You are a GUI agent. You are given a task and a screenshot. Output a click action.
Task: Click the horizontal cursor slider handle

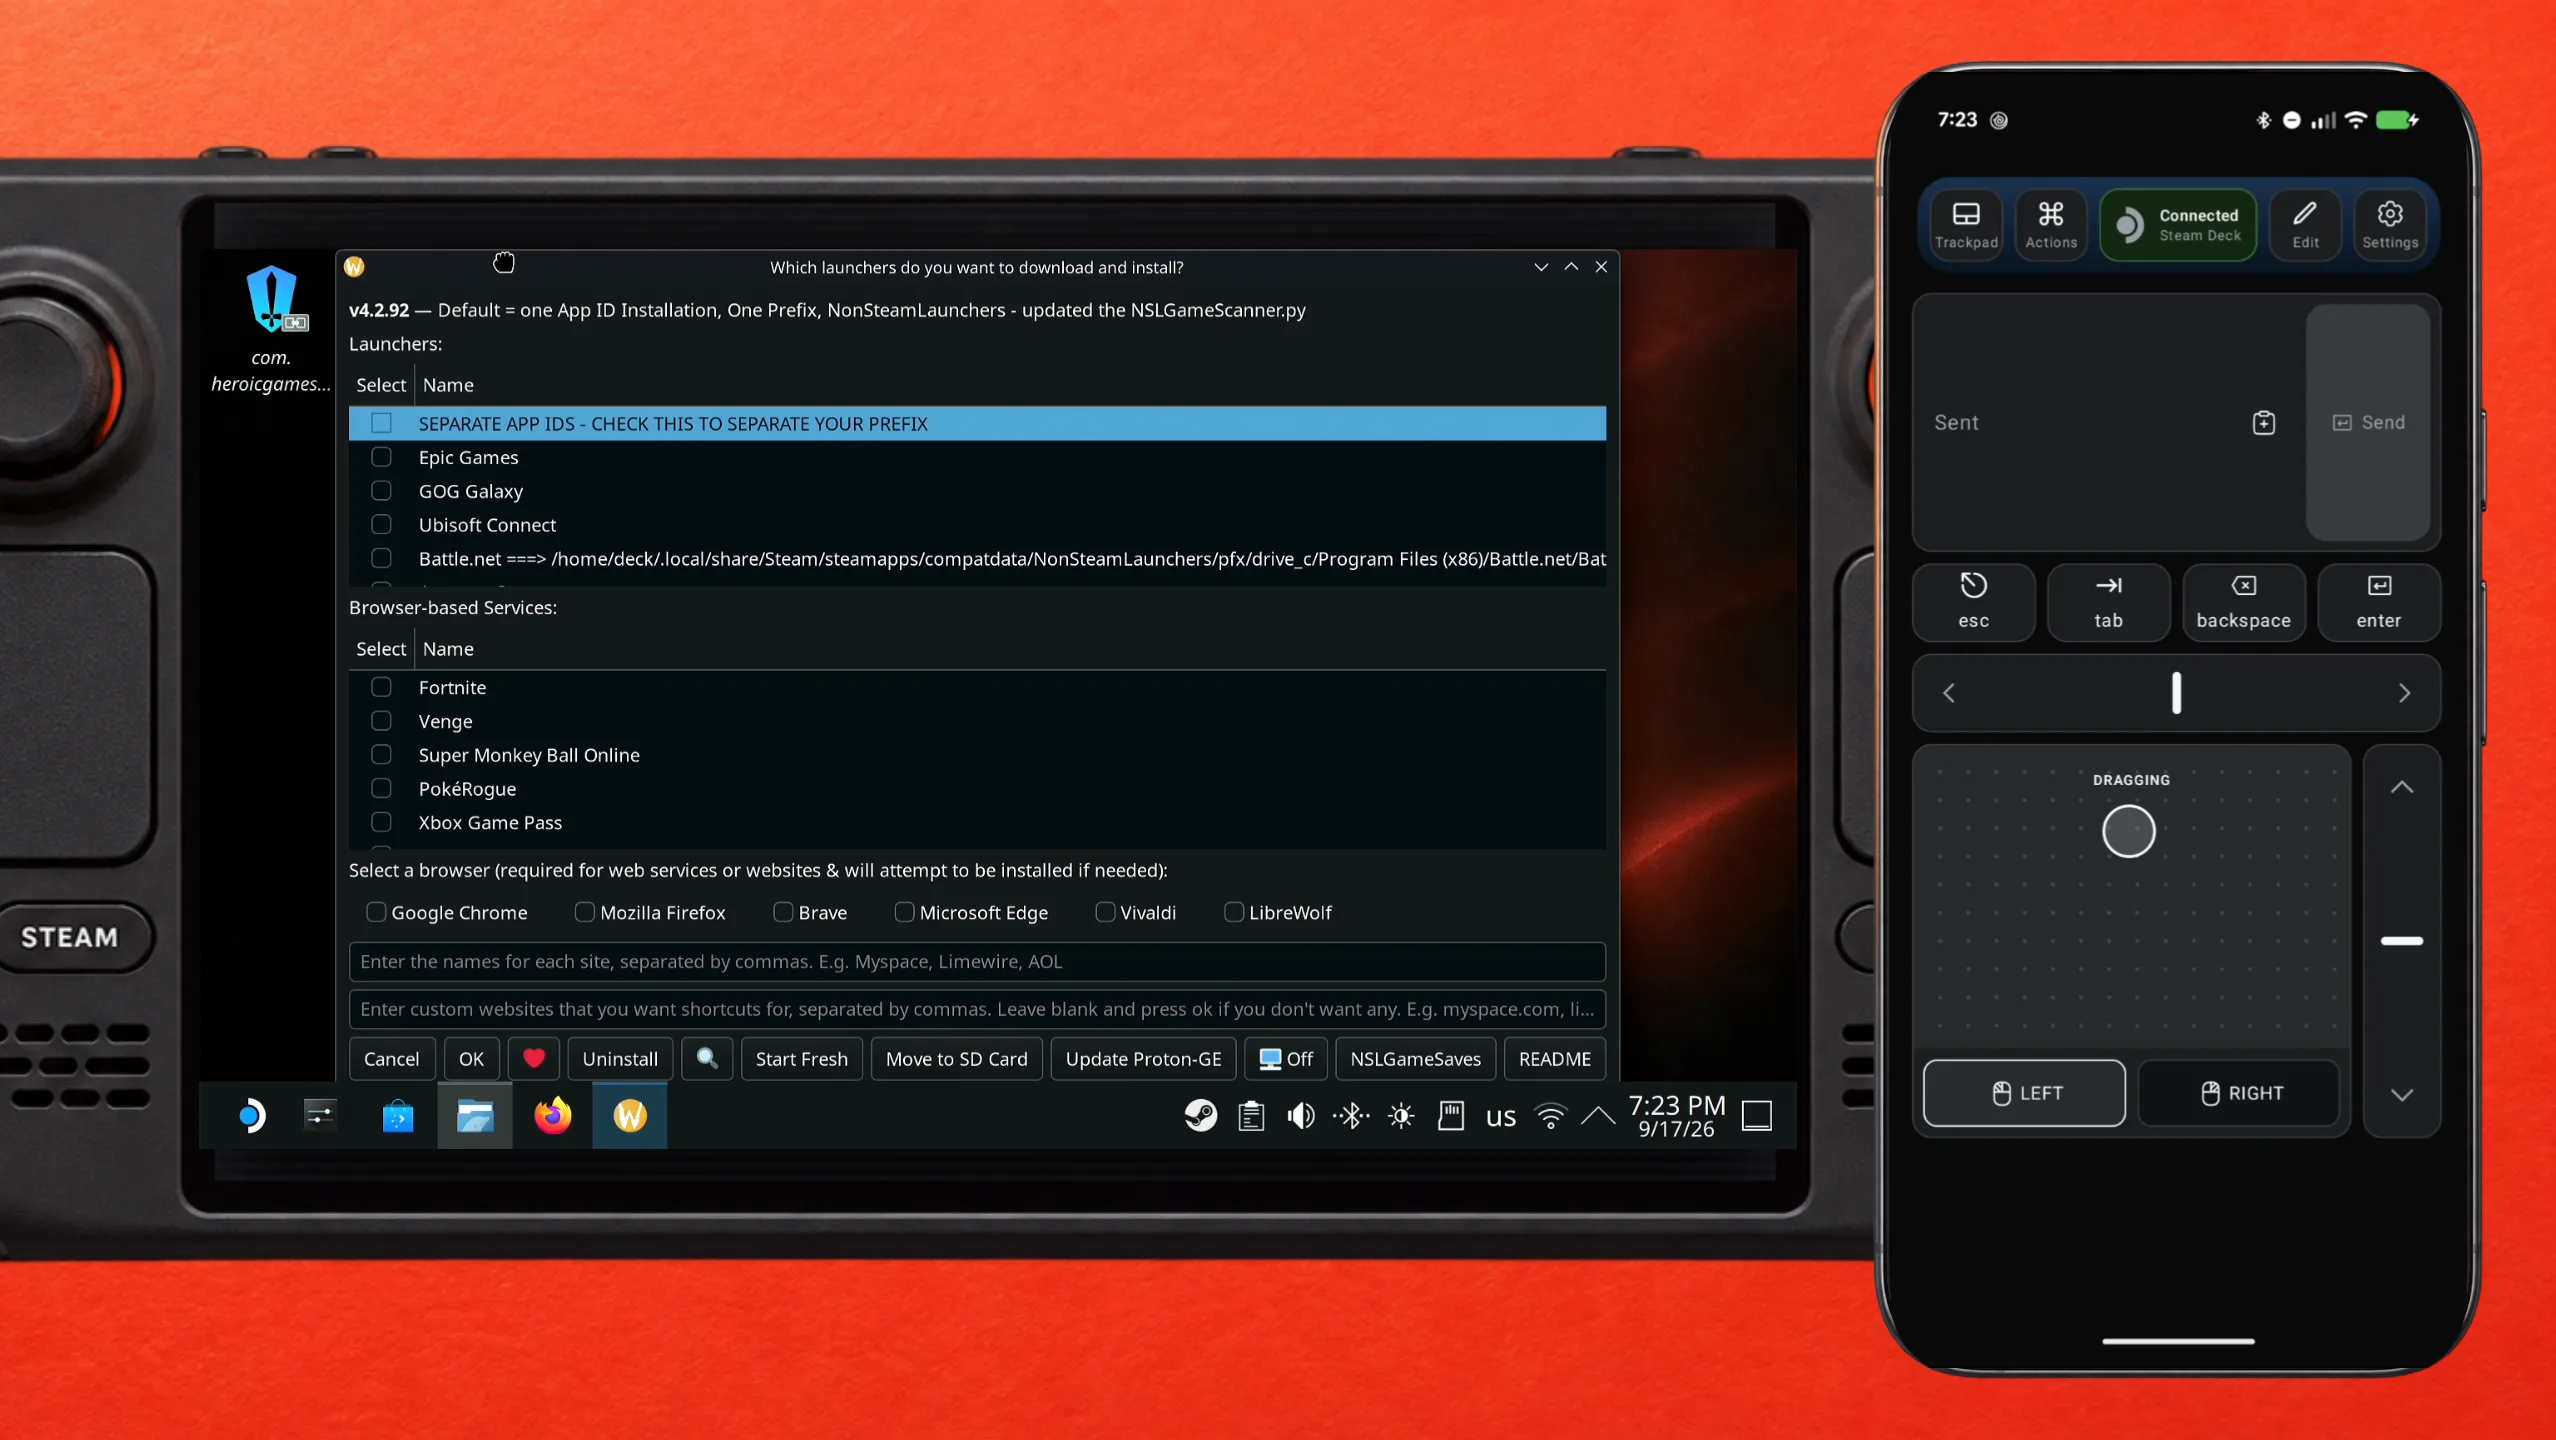2177,693
